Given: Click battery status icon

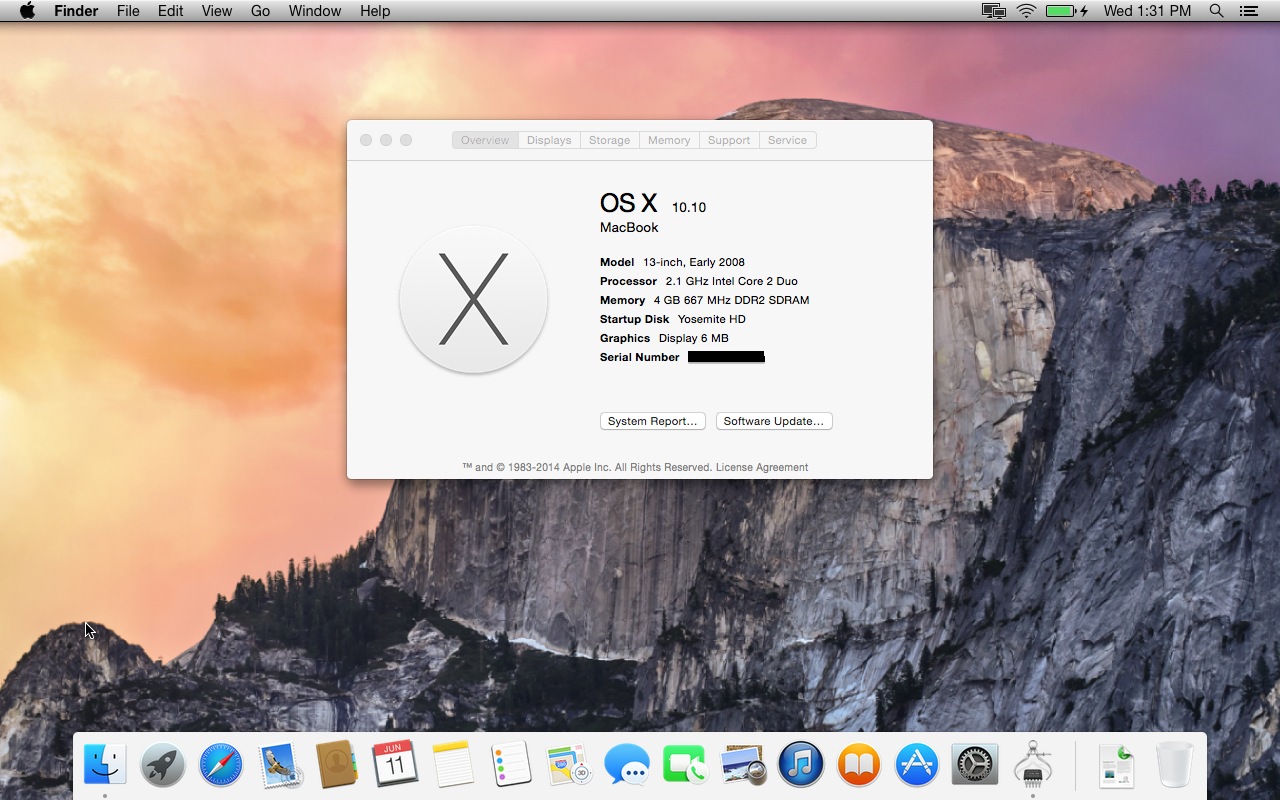Looking at the screenshot, I should click(x=1067, y=11).
